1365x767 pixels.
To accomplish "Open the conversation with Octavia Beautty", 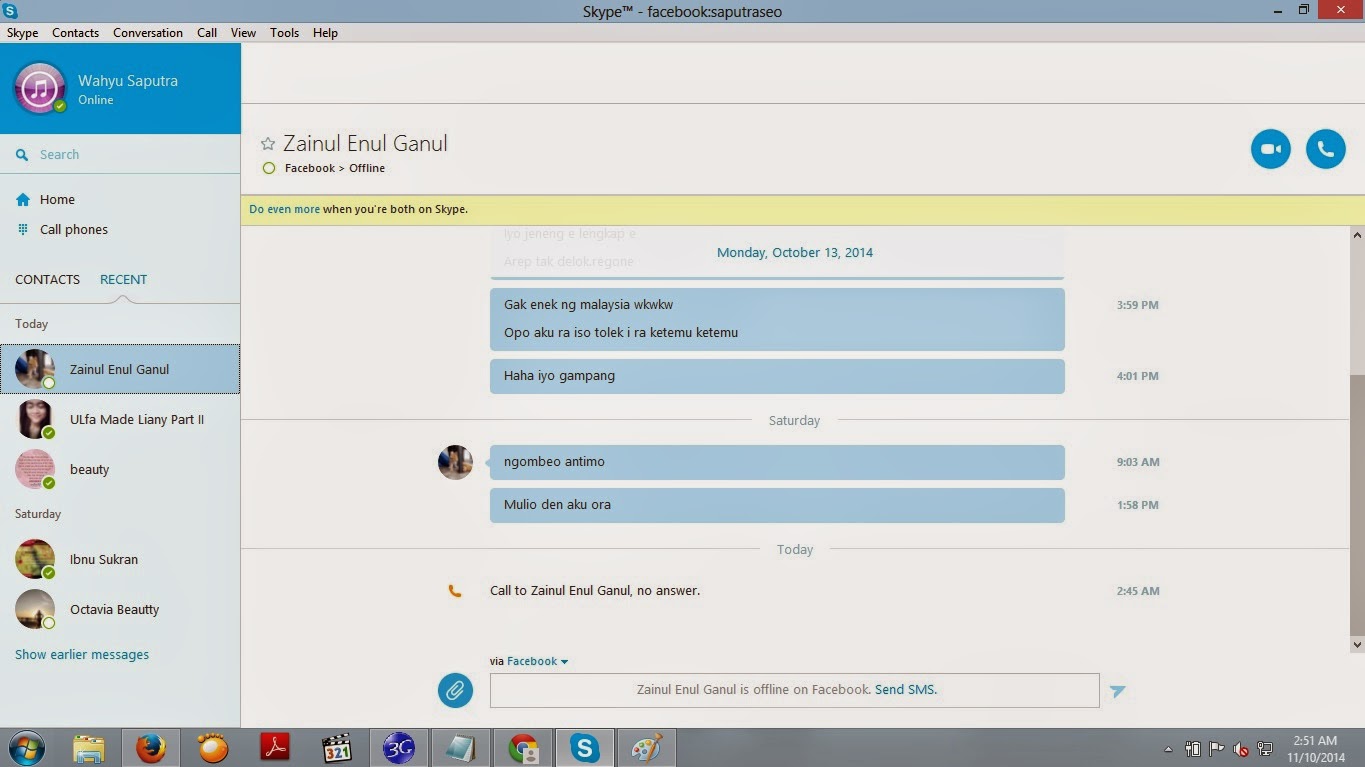I will coord(120,609).
